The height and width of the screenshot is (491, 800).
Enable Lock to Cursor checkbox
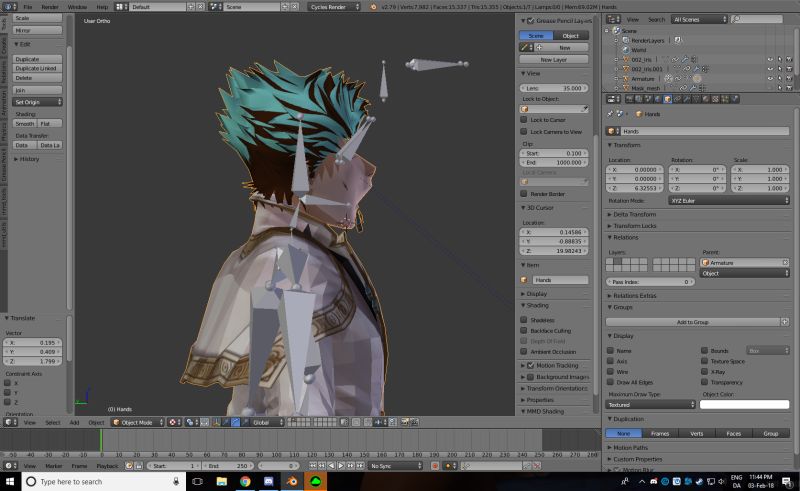[x=523, y=119]
